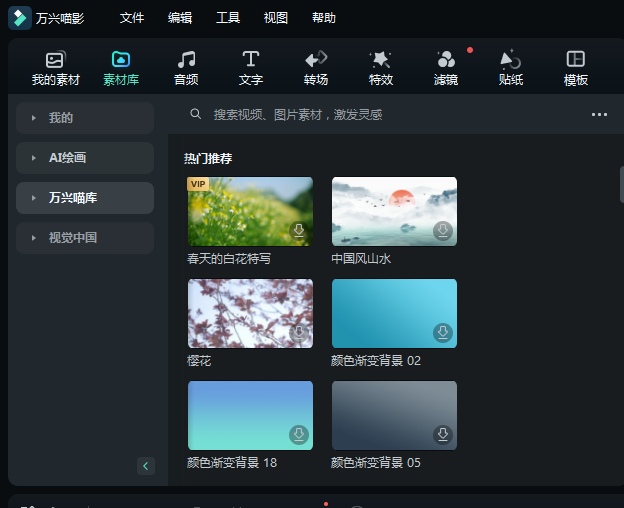This screenshot has height=508, width=624.
Task: Download the 中国风山水 clip
Action: click(x=443, y=231)
